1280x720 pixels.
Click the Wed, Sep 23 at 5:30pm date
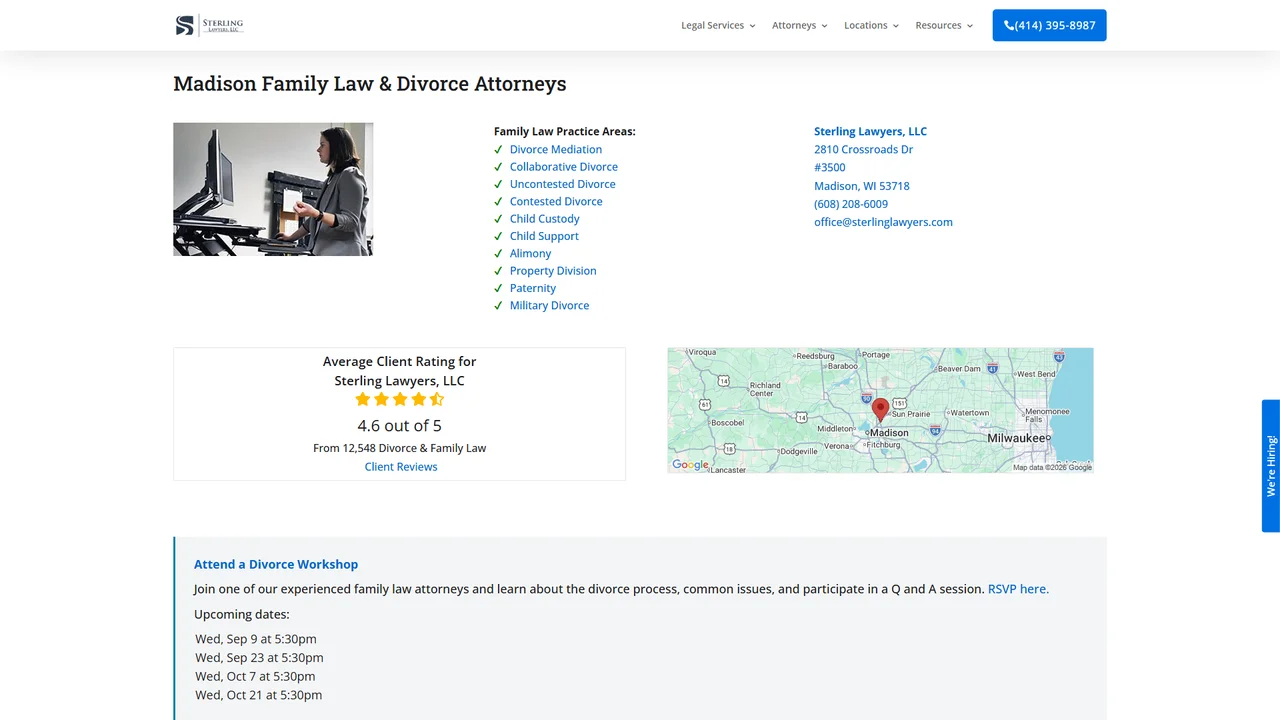pyautogui.click(x=259, y=658)
